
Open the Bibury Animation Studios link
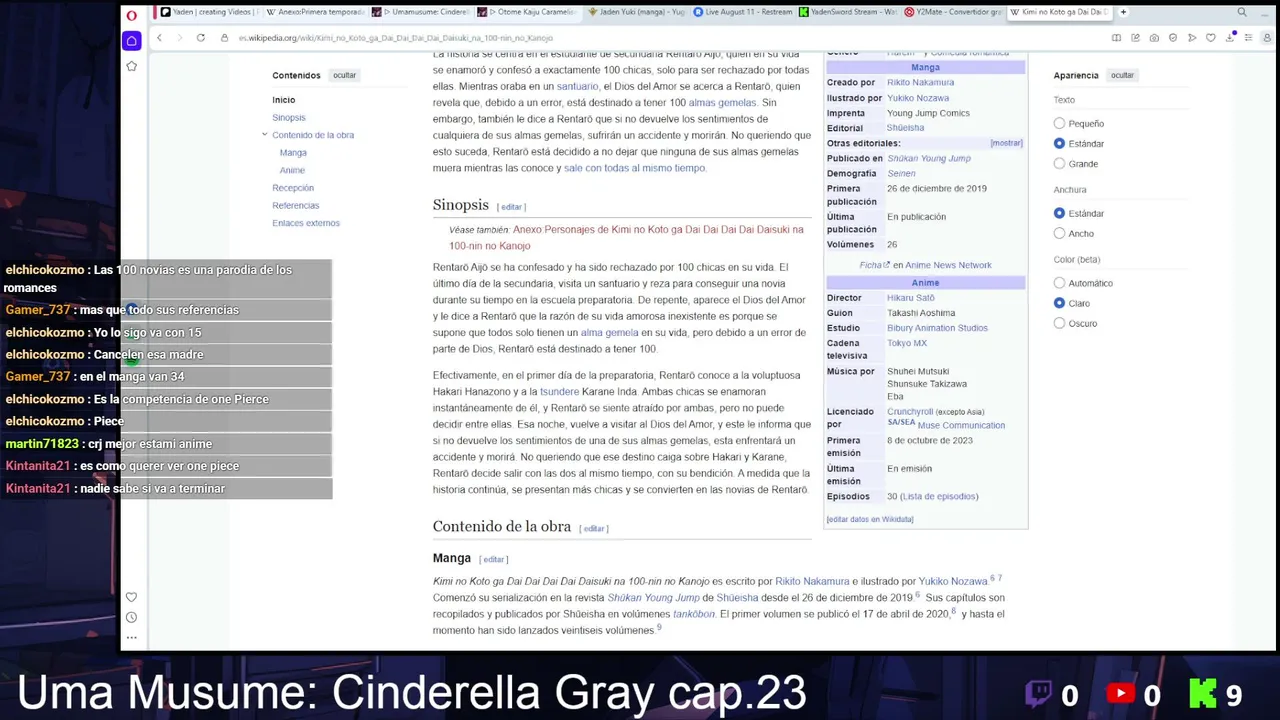tap(937, 328)
